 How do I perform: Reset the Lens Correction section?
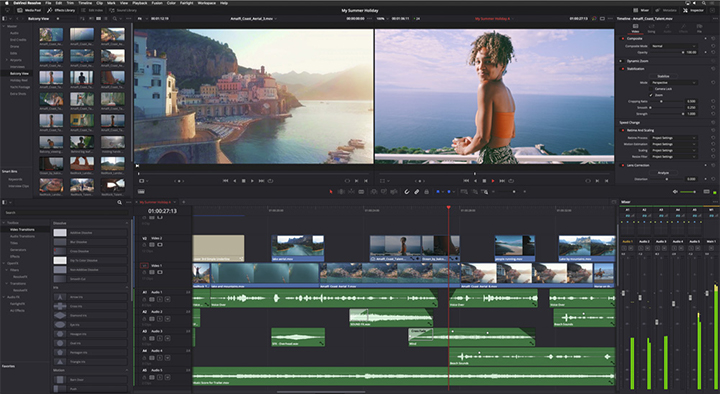point(713,165)
